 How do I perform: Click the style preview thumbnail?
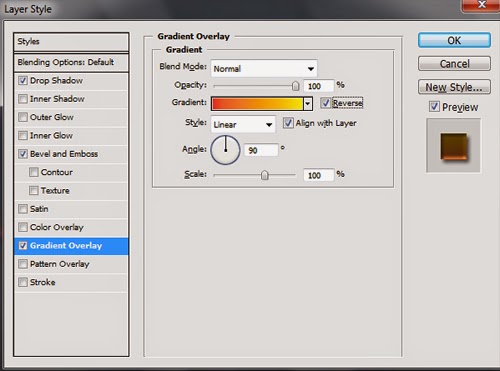(x=453, y=146)
